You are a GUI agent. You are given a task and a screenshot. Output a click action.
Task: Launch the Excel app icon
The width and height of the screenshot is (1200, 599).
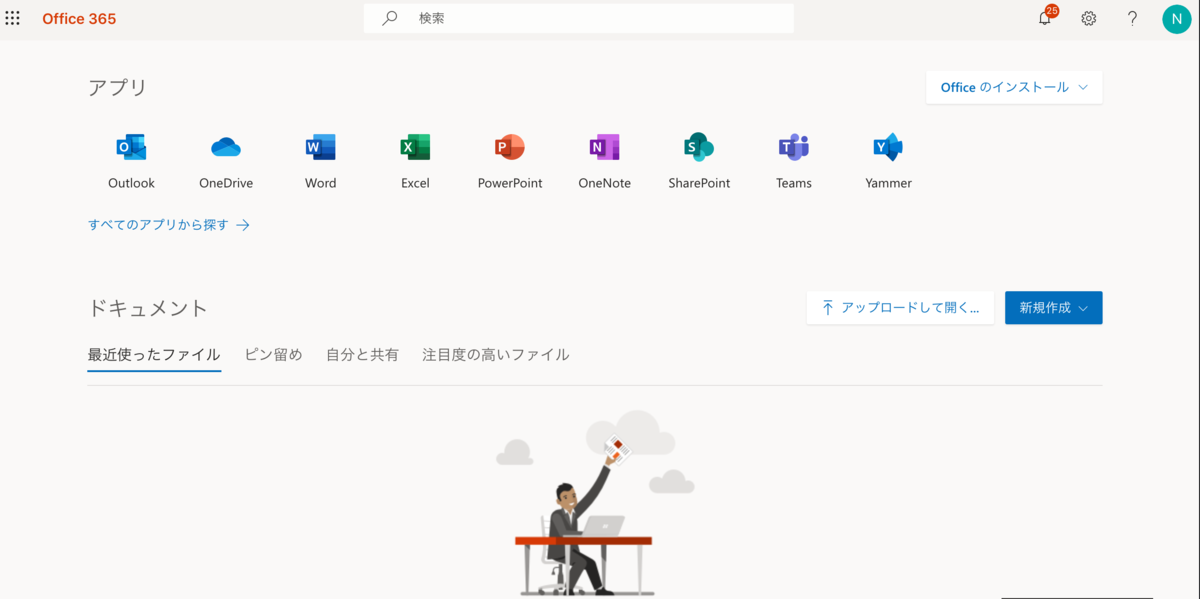click(x=415, y=147)
